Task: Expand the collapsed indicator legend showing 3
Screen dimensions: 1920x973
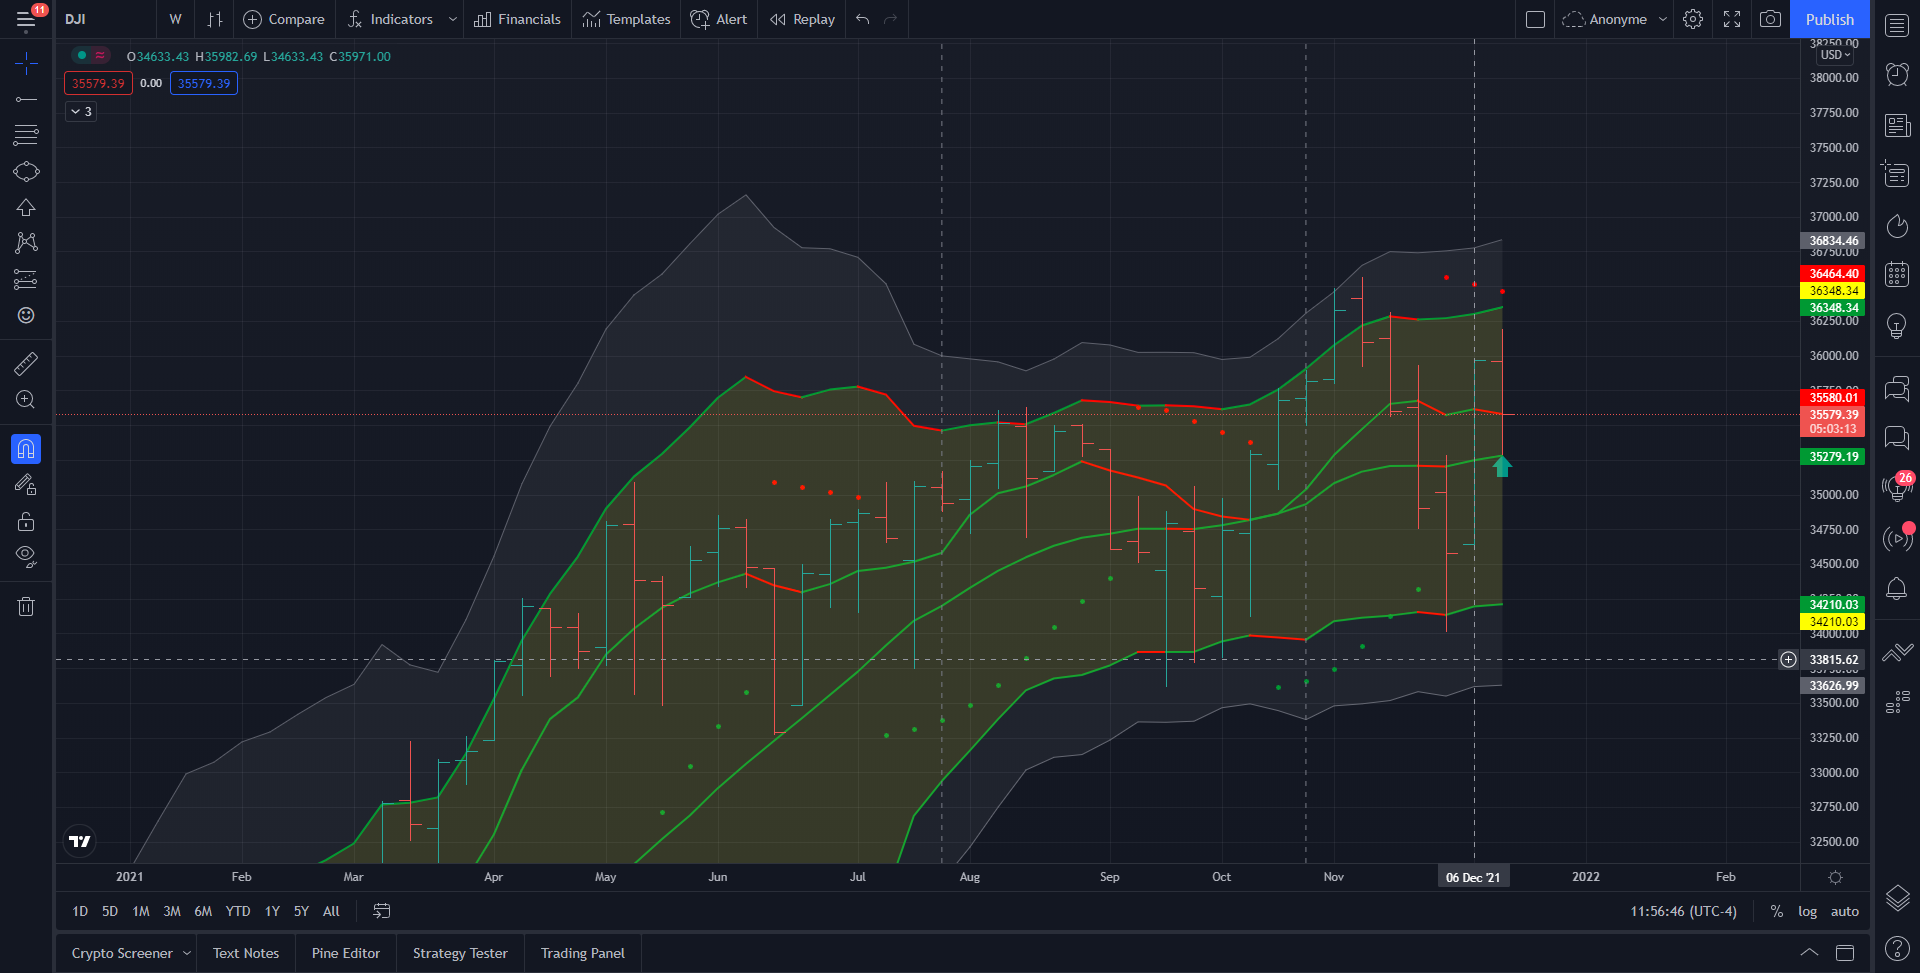Action: tap(81, 111)
